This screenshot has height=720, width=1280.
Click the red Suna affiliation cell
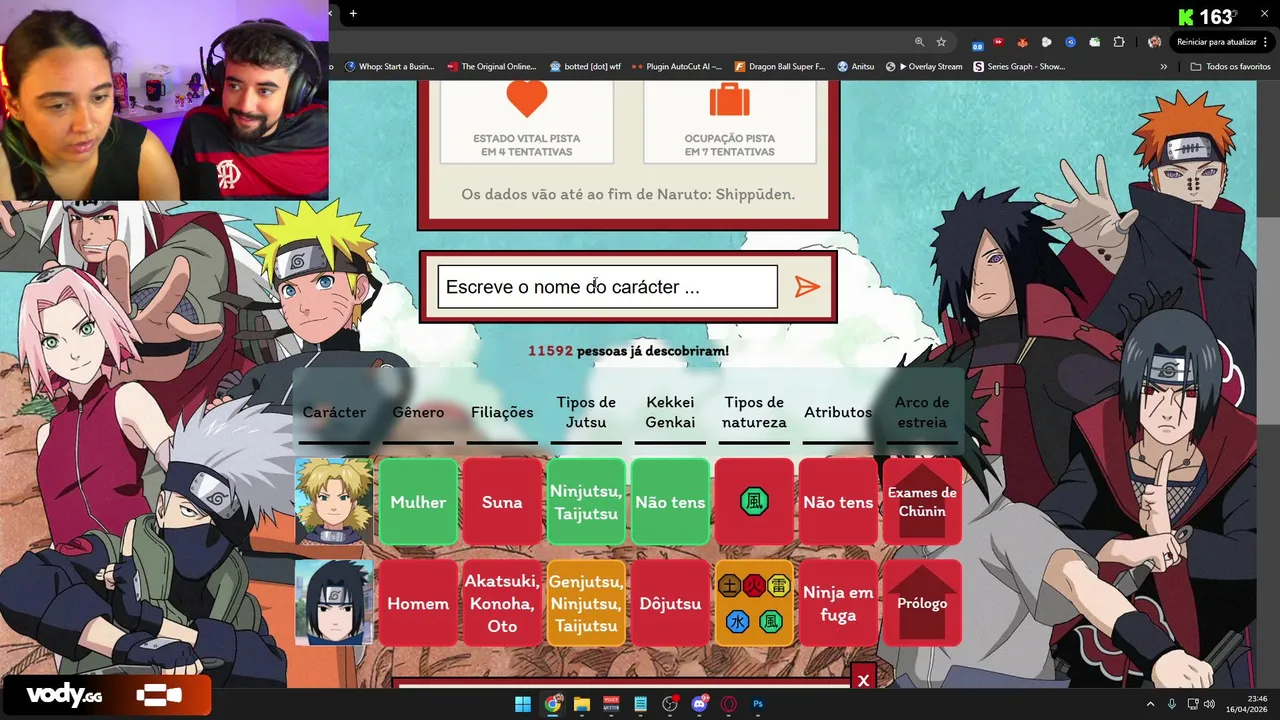coord(502,502)
